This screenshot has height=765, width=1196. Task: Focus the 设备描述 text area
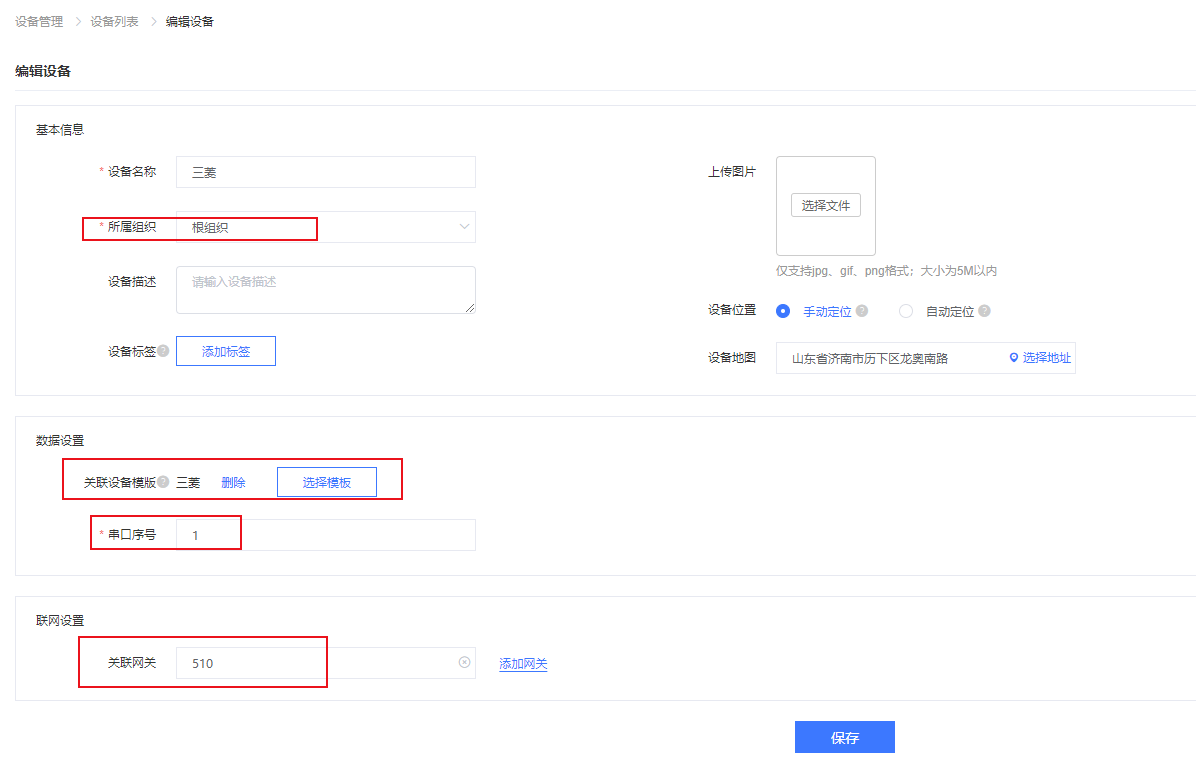[325, 290]
